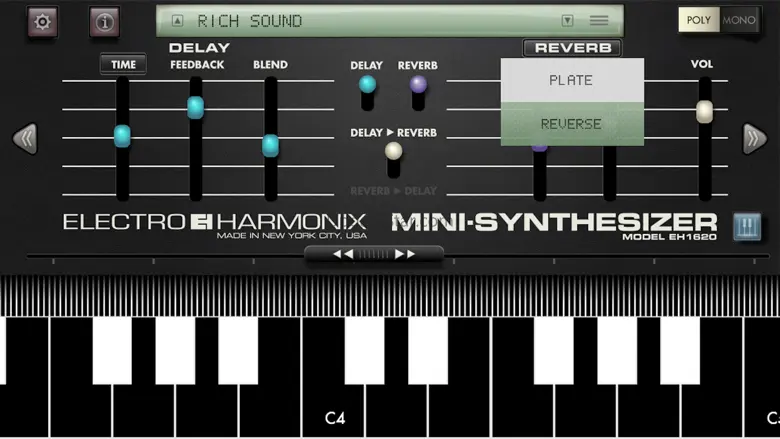The image size is (780, 439).
Task: Click the partially hidden purple reverb slider knob
Action: click(x=540, y=148)
